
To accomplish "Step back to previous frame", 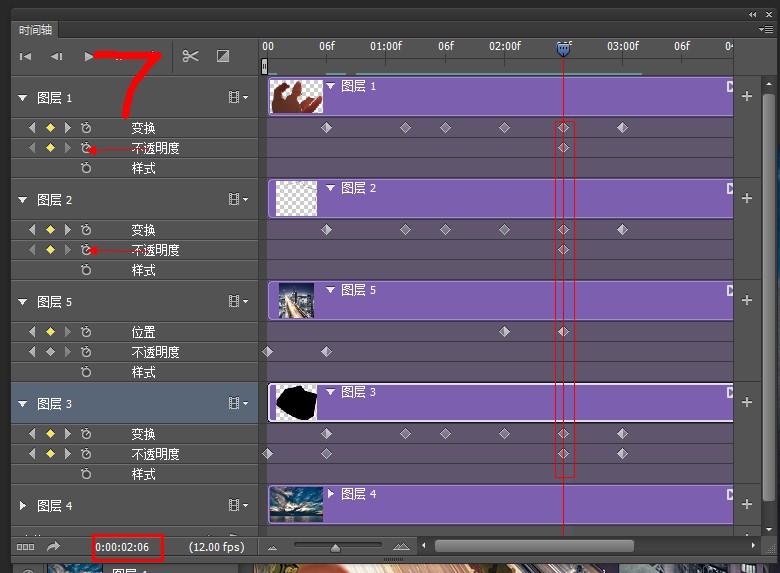I will coord(56,56).
